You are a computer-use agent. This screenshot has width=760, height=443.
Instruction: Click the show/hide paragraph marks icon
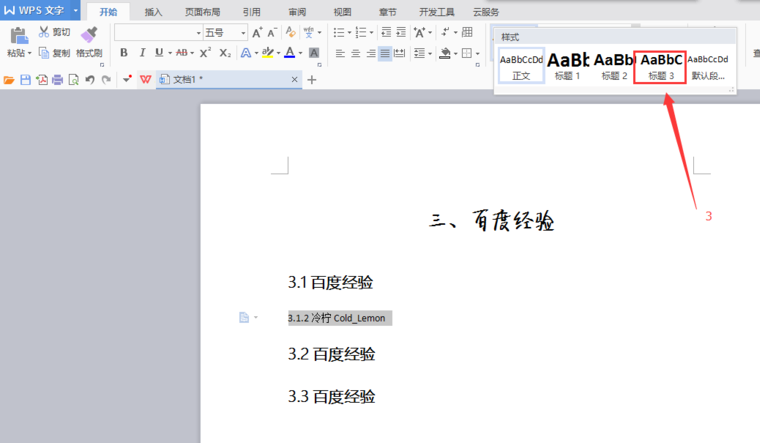point(445,32)
